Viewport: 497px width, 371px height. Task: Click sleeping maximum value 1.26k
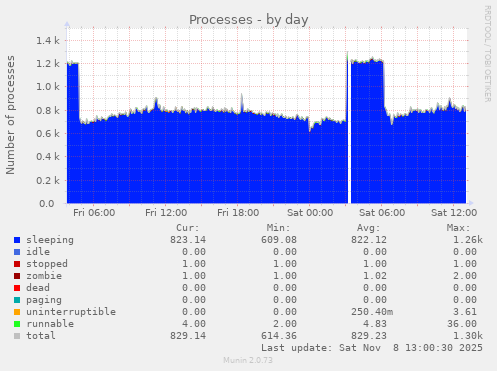pos(468,240)
